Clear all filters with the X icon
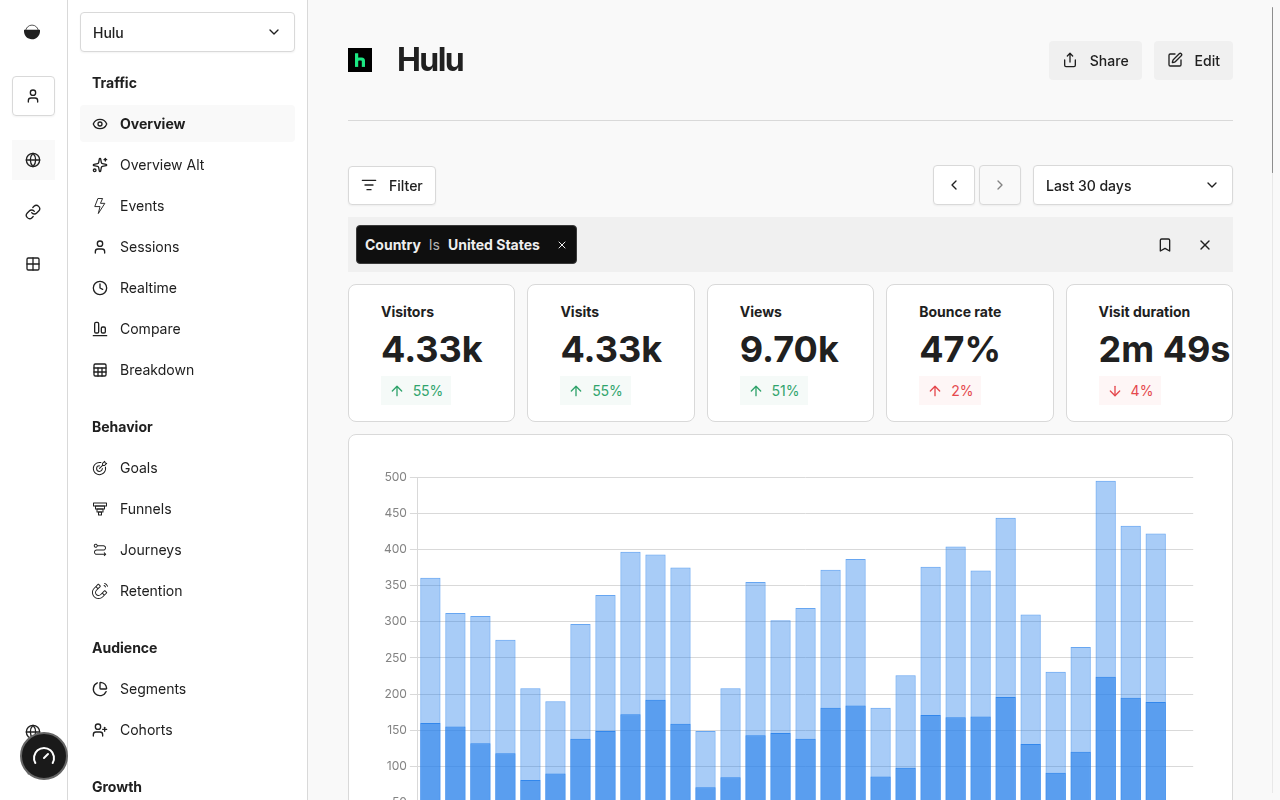The width and height of the screenshot is (1280, 800). [x=1205, y=245]
